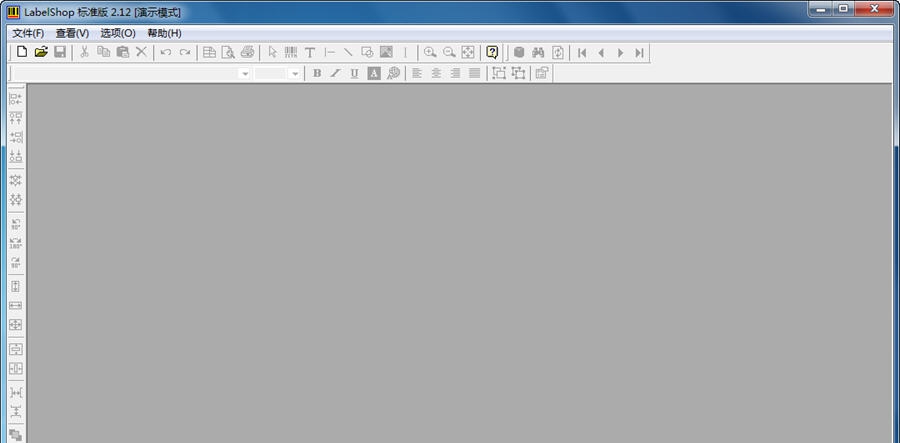Select the Barcode tool
This screenshot has width=900, height=443.
291,52
